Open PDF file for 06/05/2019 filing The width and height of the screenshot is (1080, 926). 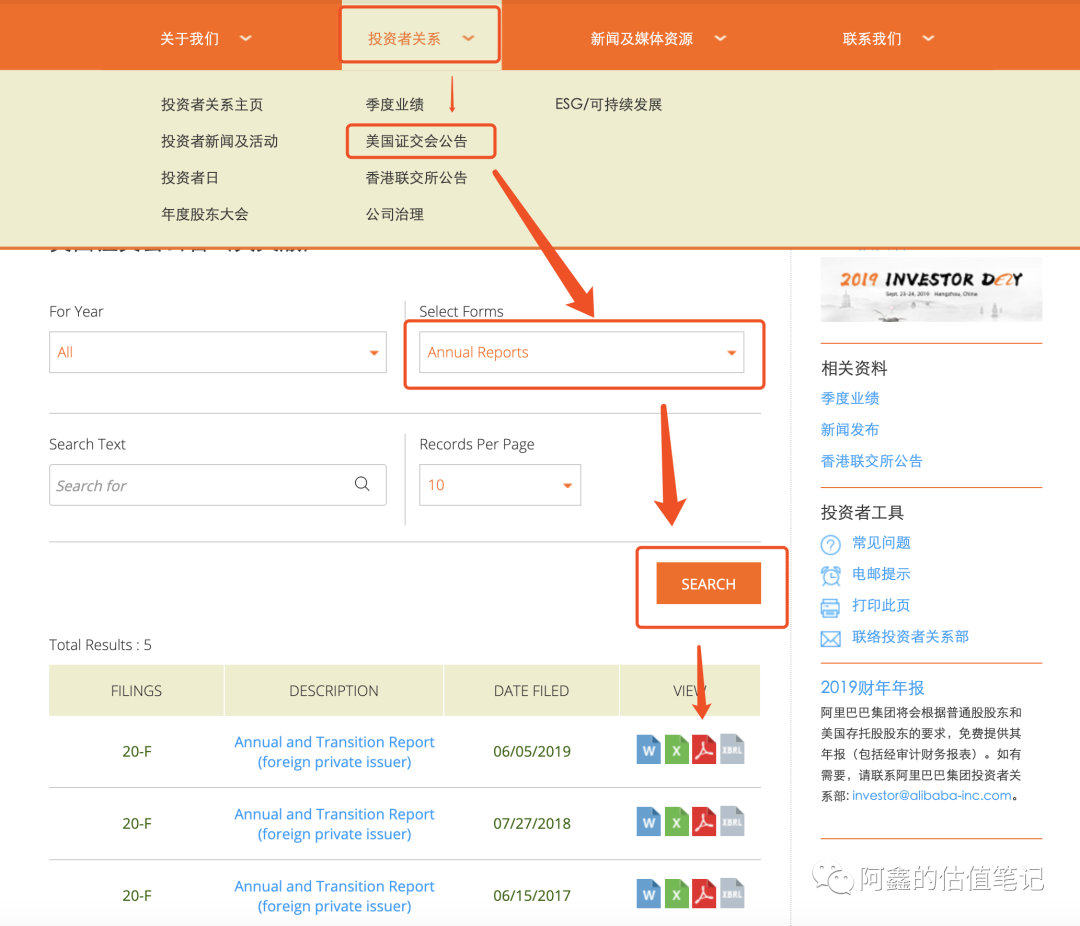704,750
